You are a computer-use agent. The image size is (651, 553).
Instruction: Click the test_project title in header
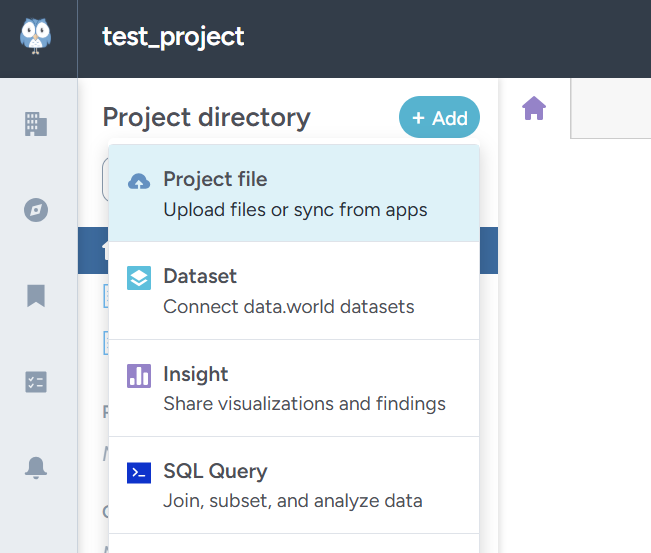coord(173,37)
